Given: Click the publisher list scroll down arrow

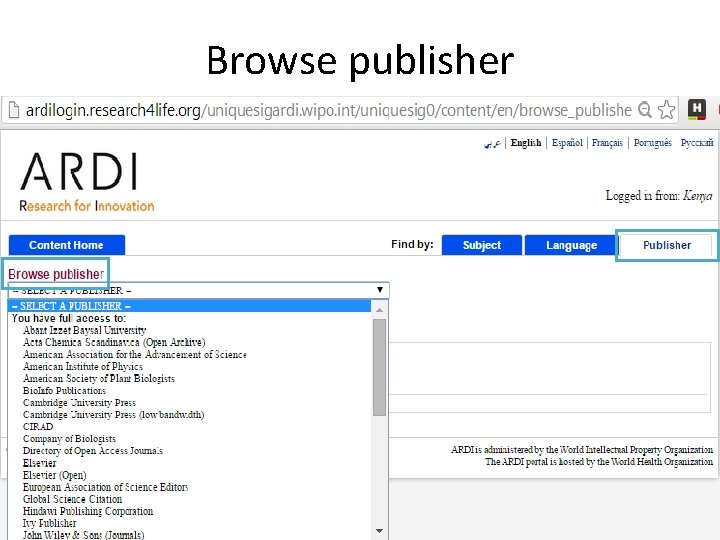Looking at the screenshot, I should (x=379, y=531).
